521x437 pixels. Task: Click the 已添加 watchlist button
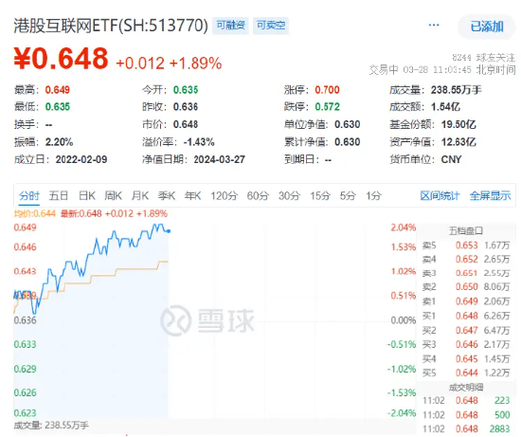point(487,26)
